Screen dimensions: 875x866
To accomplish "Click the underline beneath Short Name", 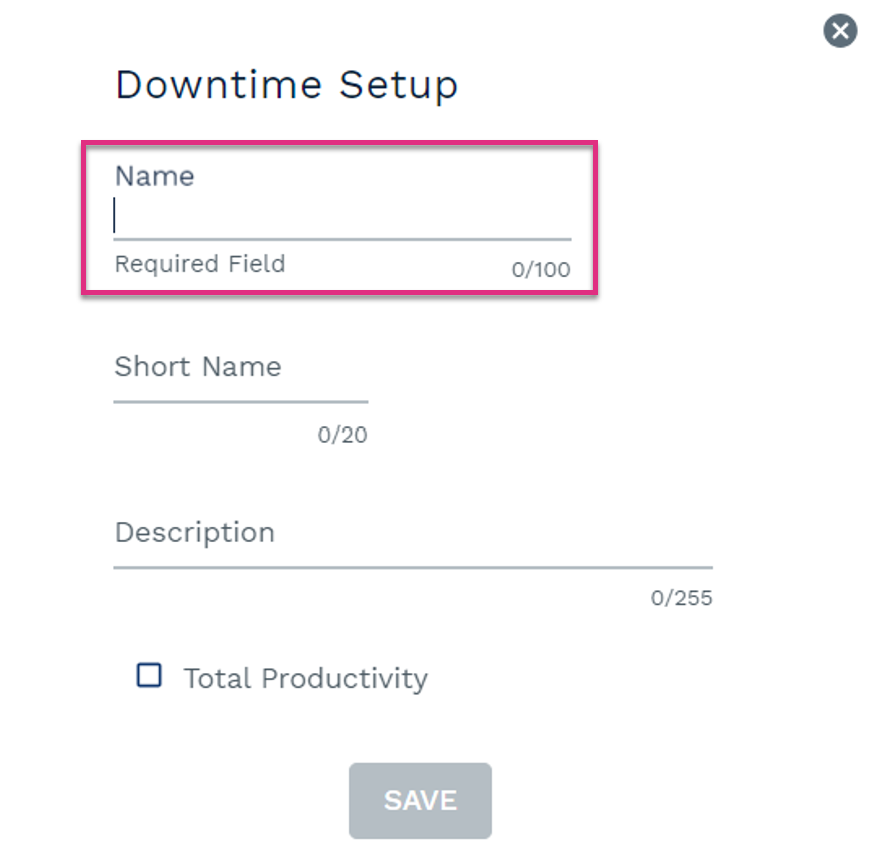I will [241, 401].
